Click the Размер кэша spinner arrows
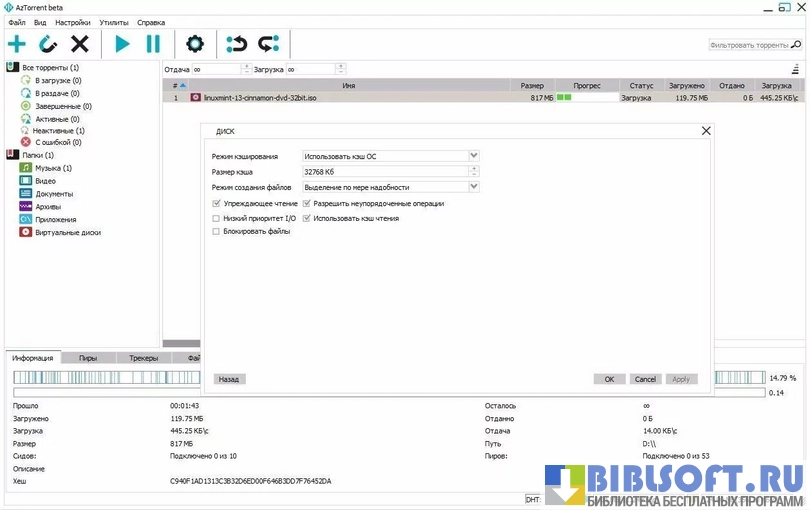This screenshot has height=510, width=810. pyautogui.click(x=473, y=171)
